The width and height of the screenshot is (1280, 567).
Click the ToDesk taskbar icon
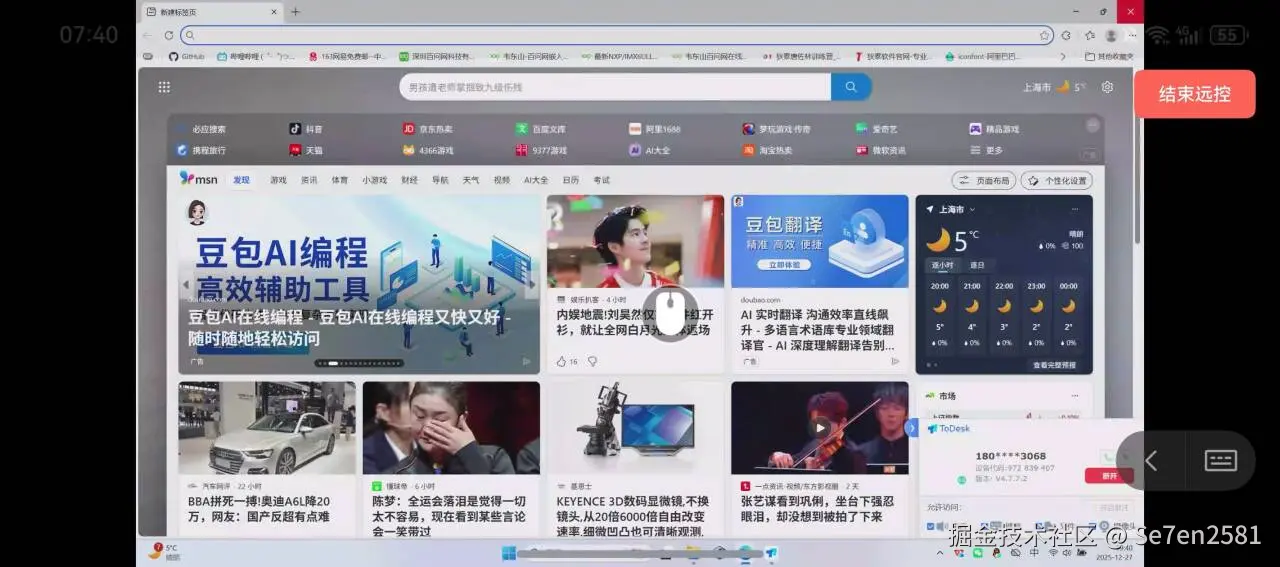(771, 553)
